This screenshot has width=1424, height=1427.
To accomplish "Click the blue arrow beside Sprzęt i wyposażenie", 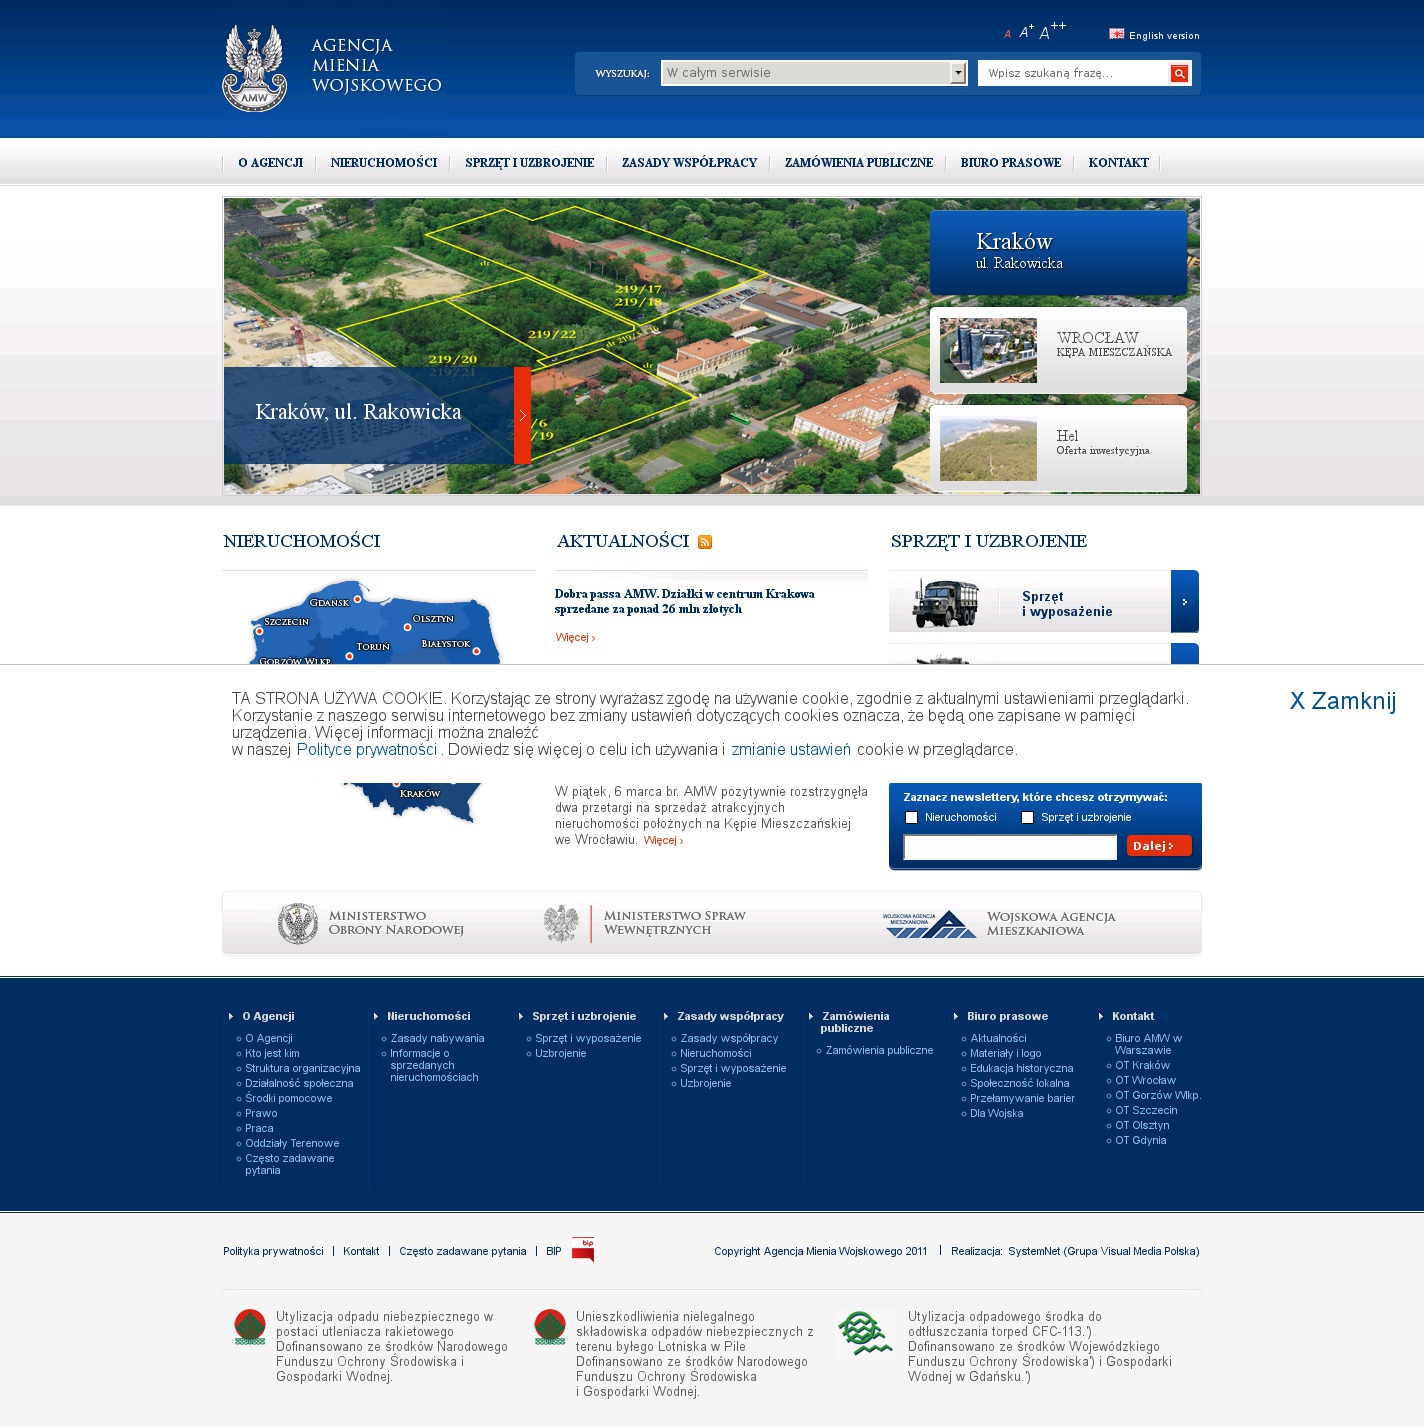I will pos(1185,601).
